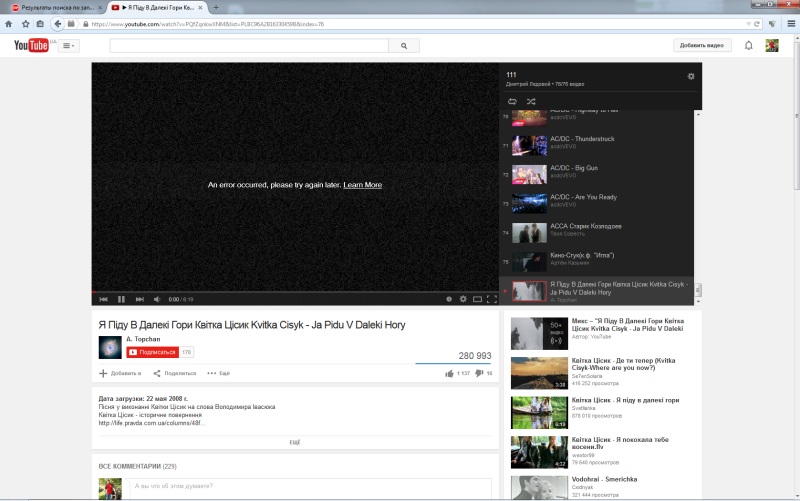Toggle theater mode in the player
Viewport: 800px width, 501px height.
tap(477, 299)
